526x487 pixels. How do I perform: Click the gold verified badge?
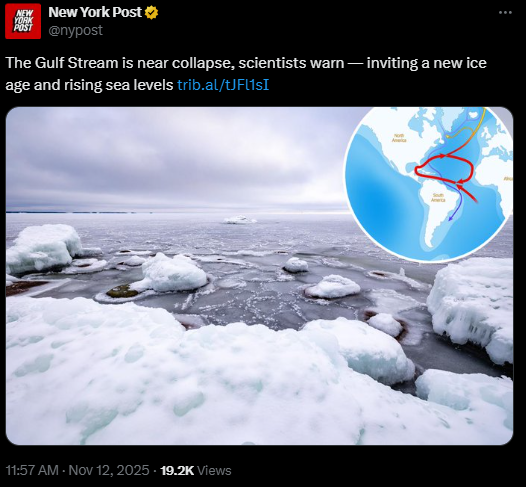pos(152,13)
